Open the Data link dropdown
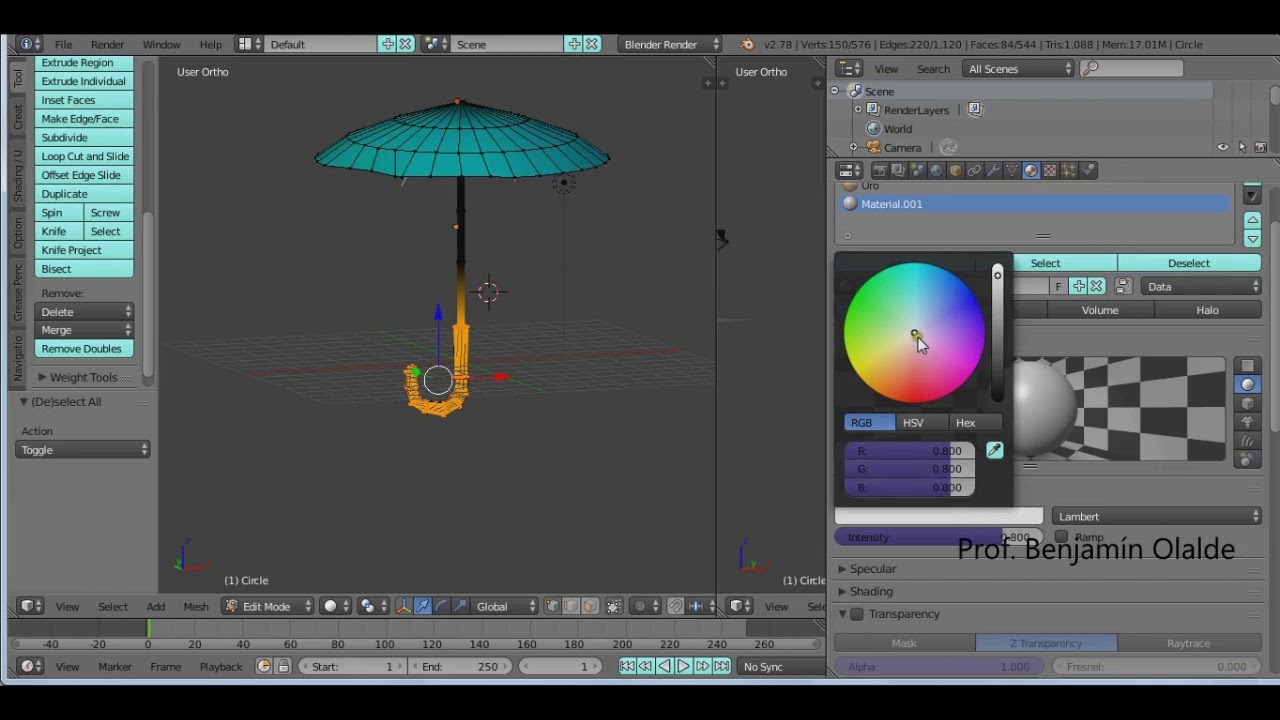 click(x=1202, y=287)
